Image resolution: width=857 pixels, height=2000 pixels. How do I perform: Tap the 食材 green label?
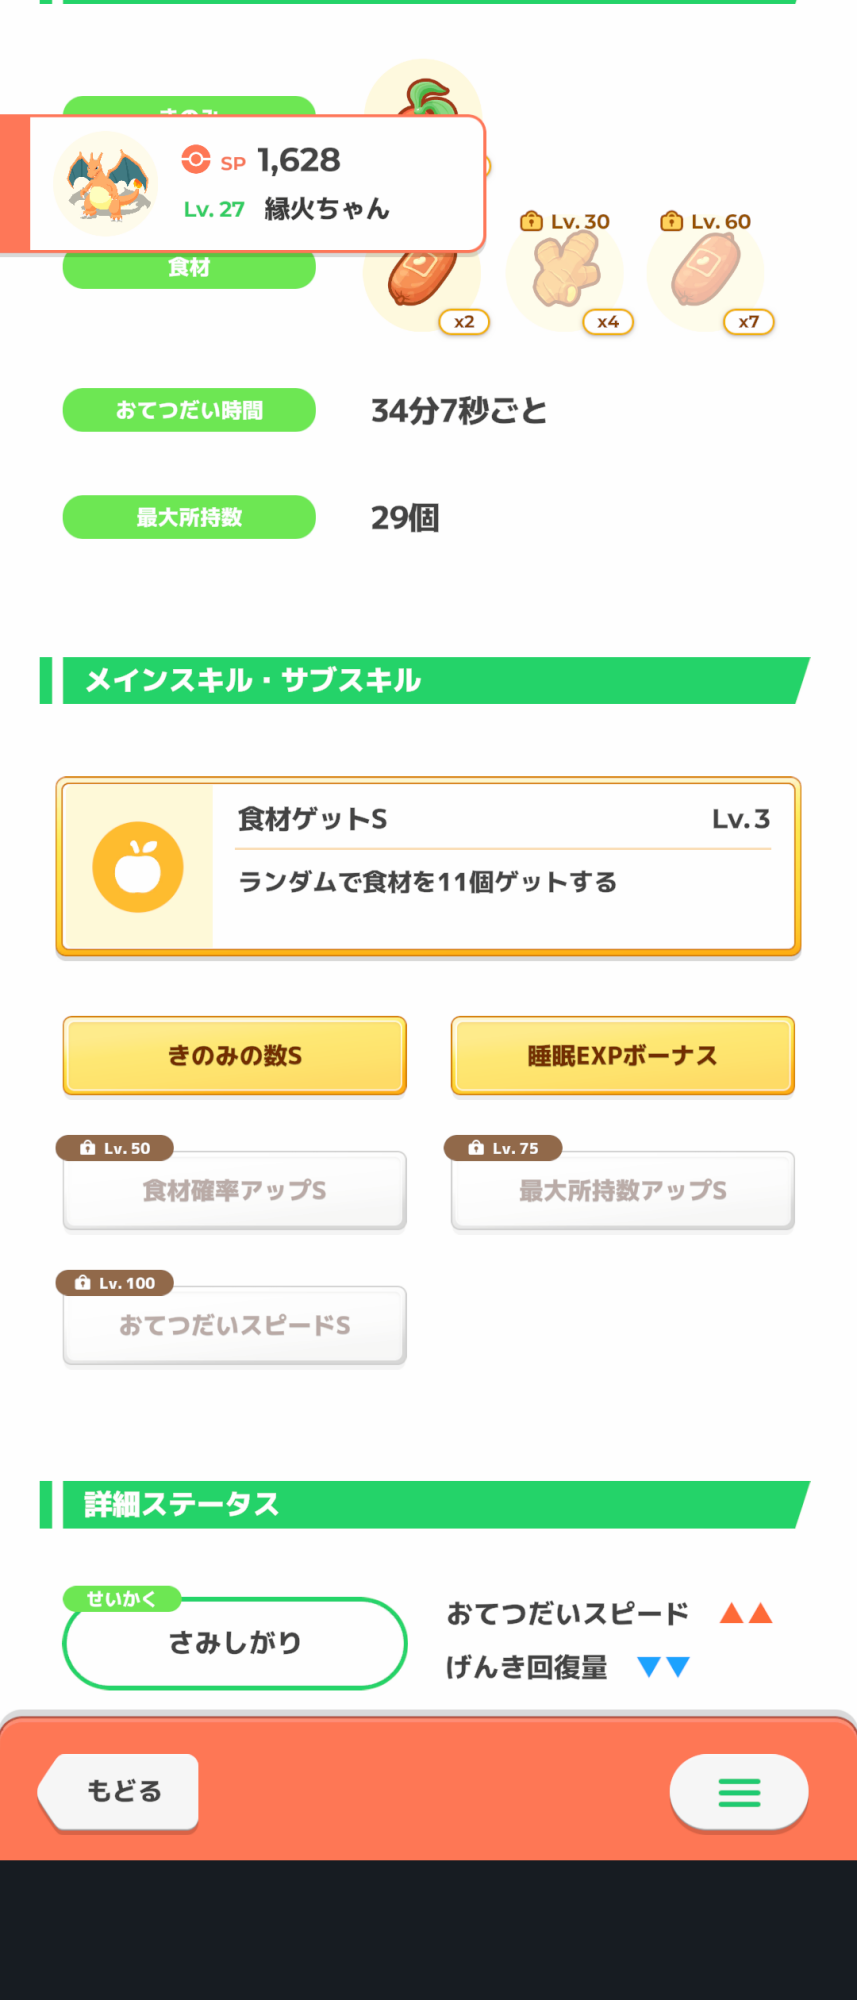click(x=189, y=268)
